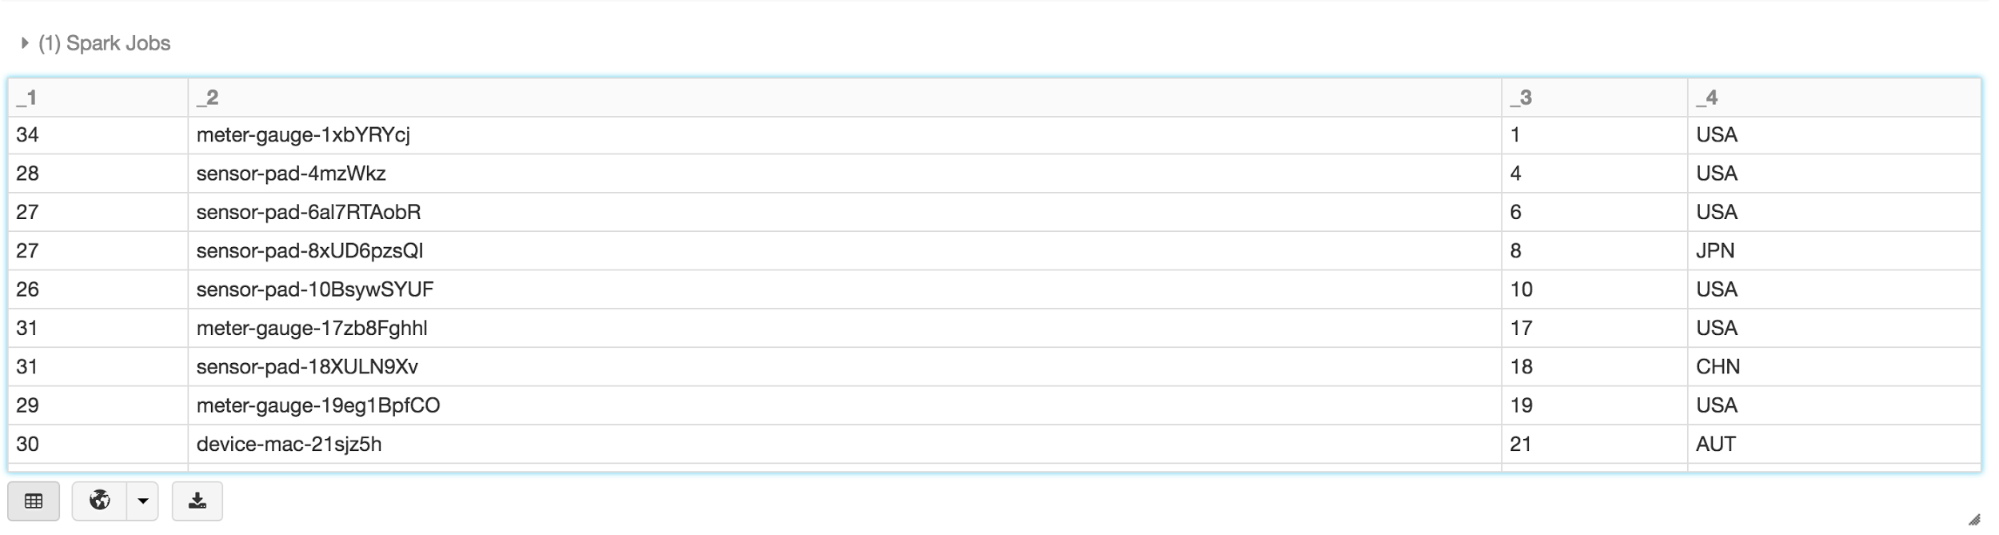1999x535 pixels.
Task: Click the _3 column header
Action: tap(1521, 97)
